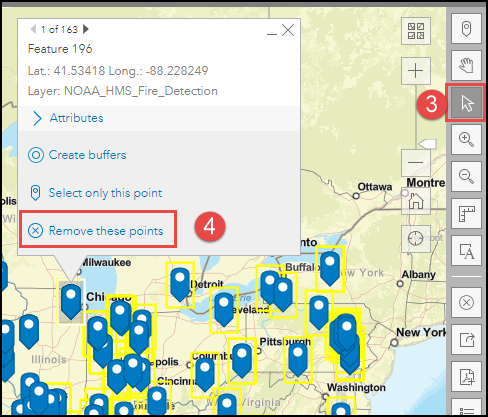The image size is (488, 417).
Task: Open the export share tool
Action: click(x=466, y=340)
